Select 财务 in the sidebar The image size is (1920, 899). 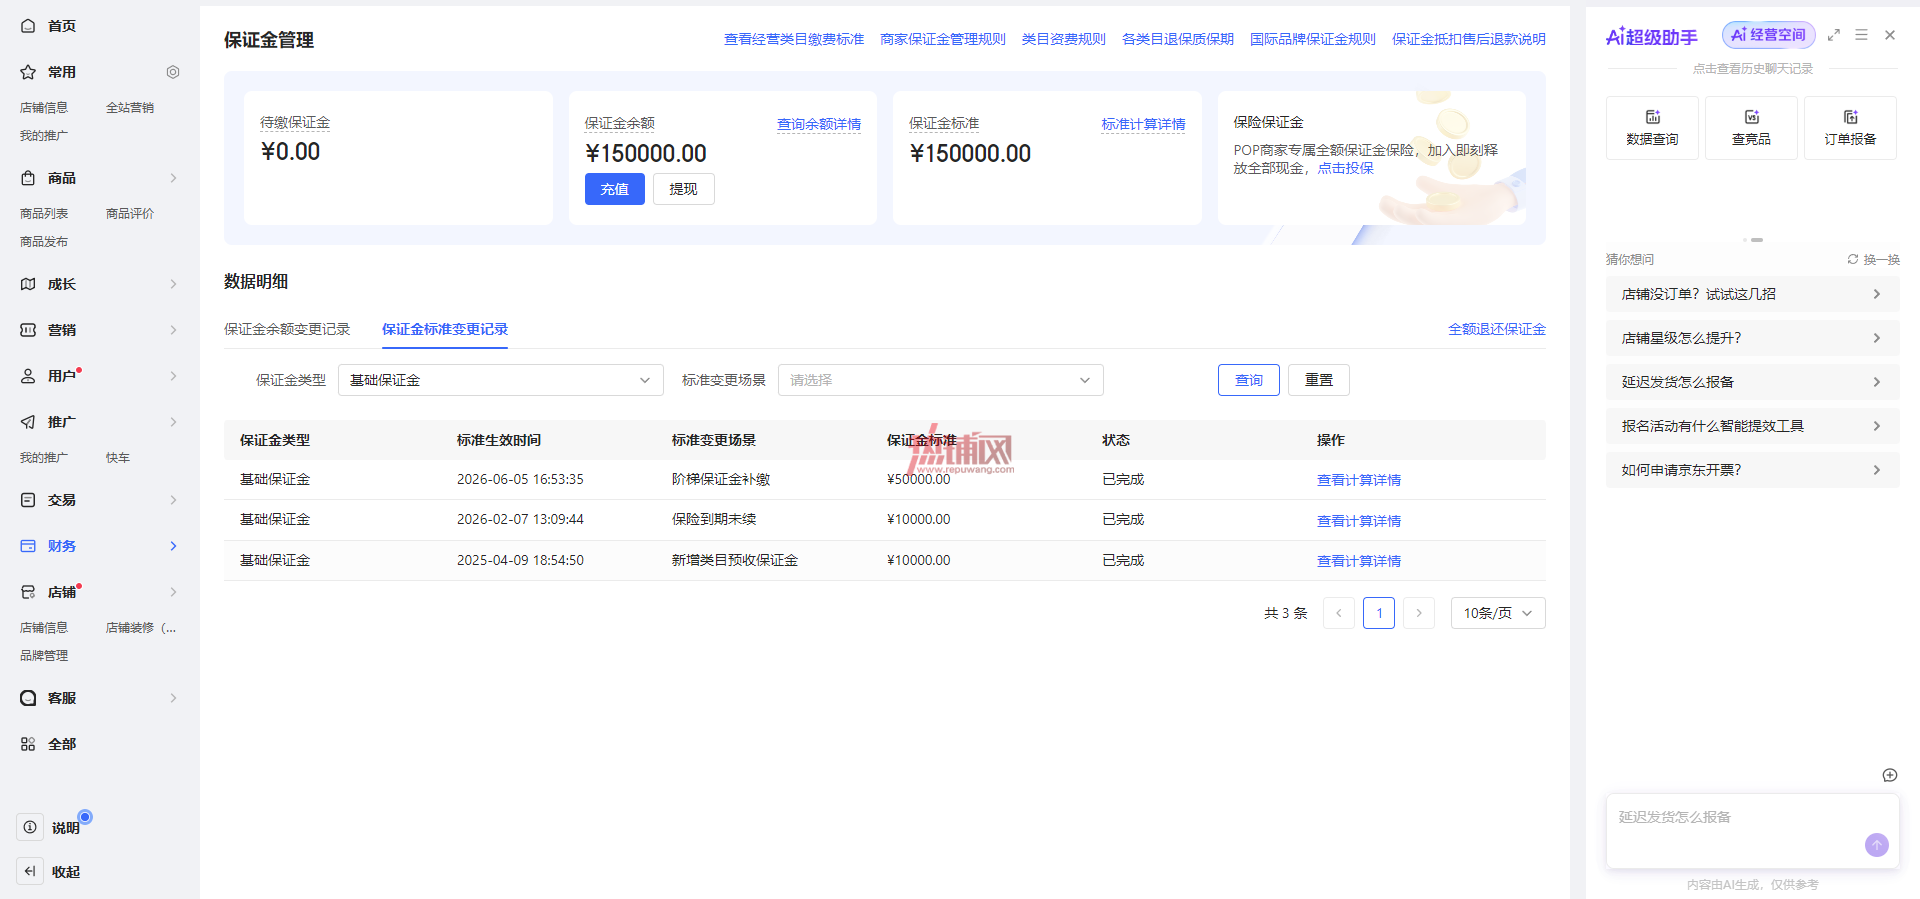click(x=98, y=546)
